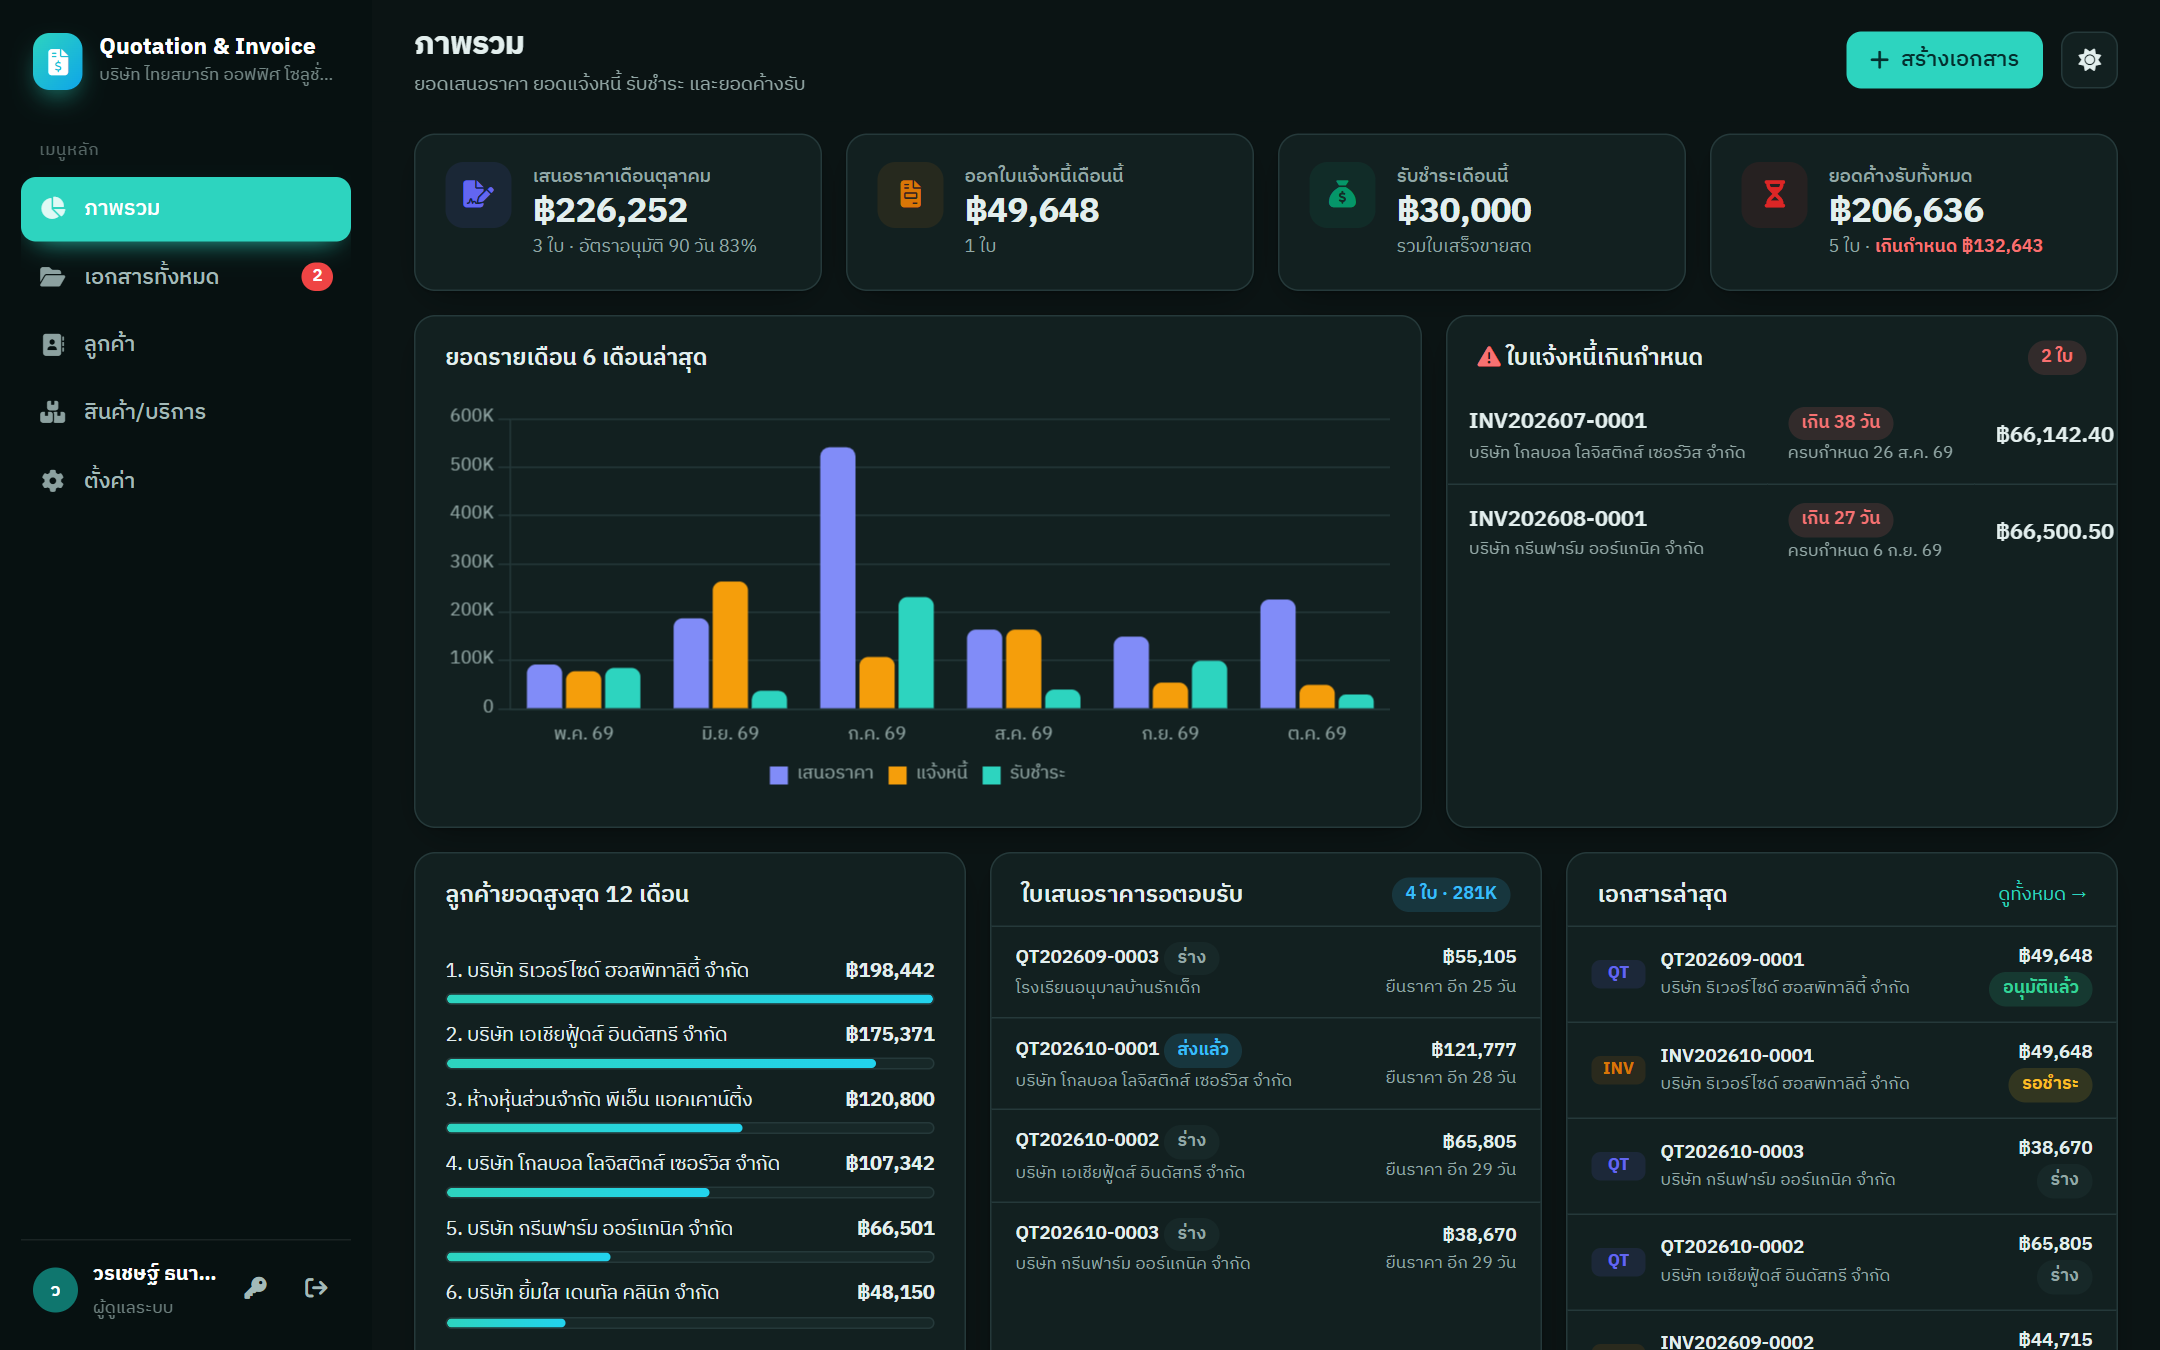Click the green money bag icon

click(1342, 194)
